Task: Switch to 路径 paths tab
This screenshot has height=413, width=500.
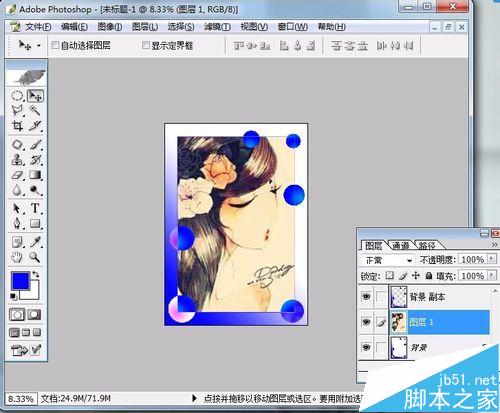Action: pos(427,246)
